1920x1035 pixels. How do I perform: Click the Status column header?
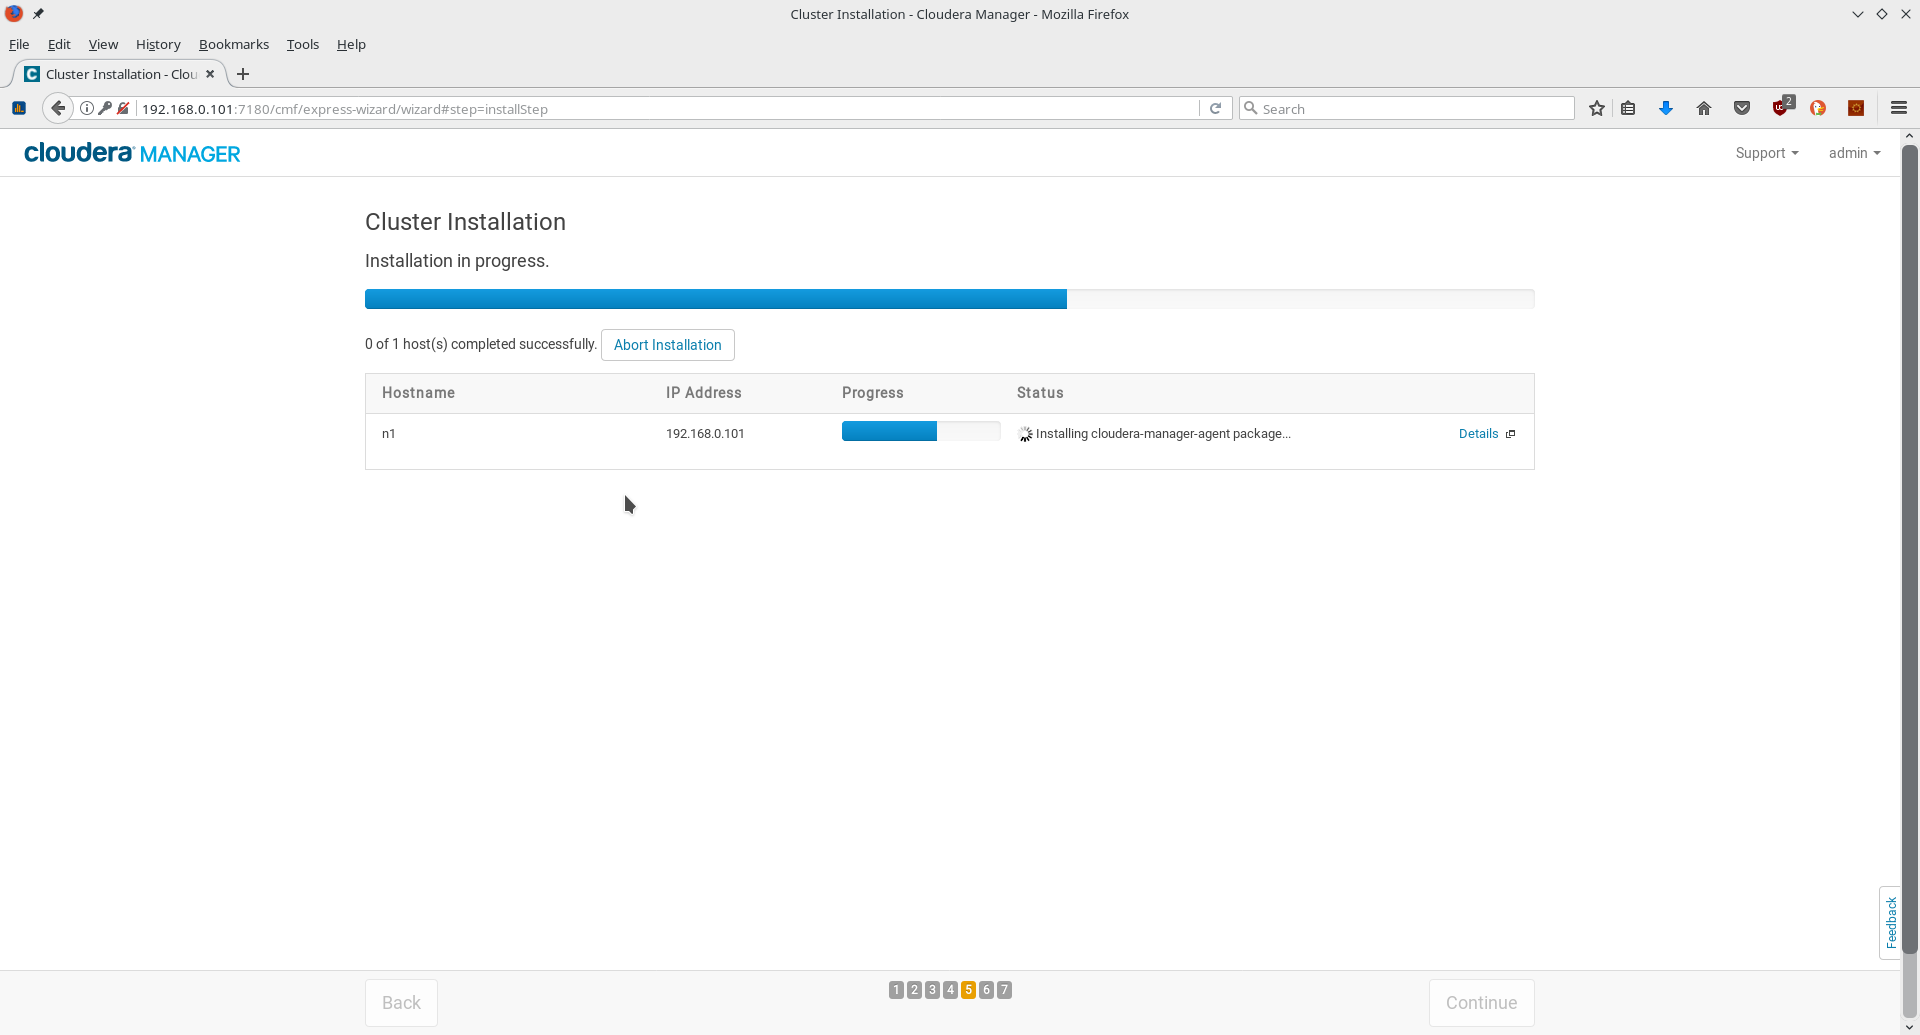pos(1040,393)
